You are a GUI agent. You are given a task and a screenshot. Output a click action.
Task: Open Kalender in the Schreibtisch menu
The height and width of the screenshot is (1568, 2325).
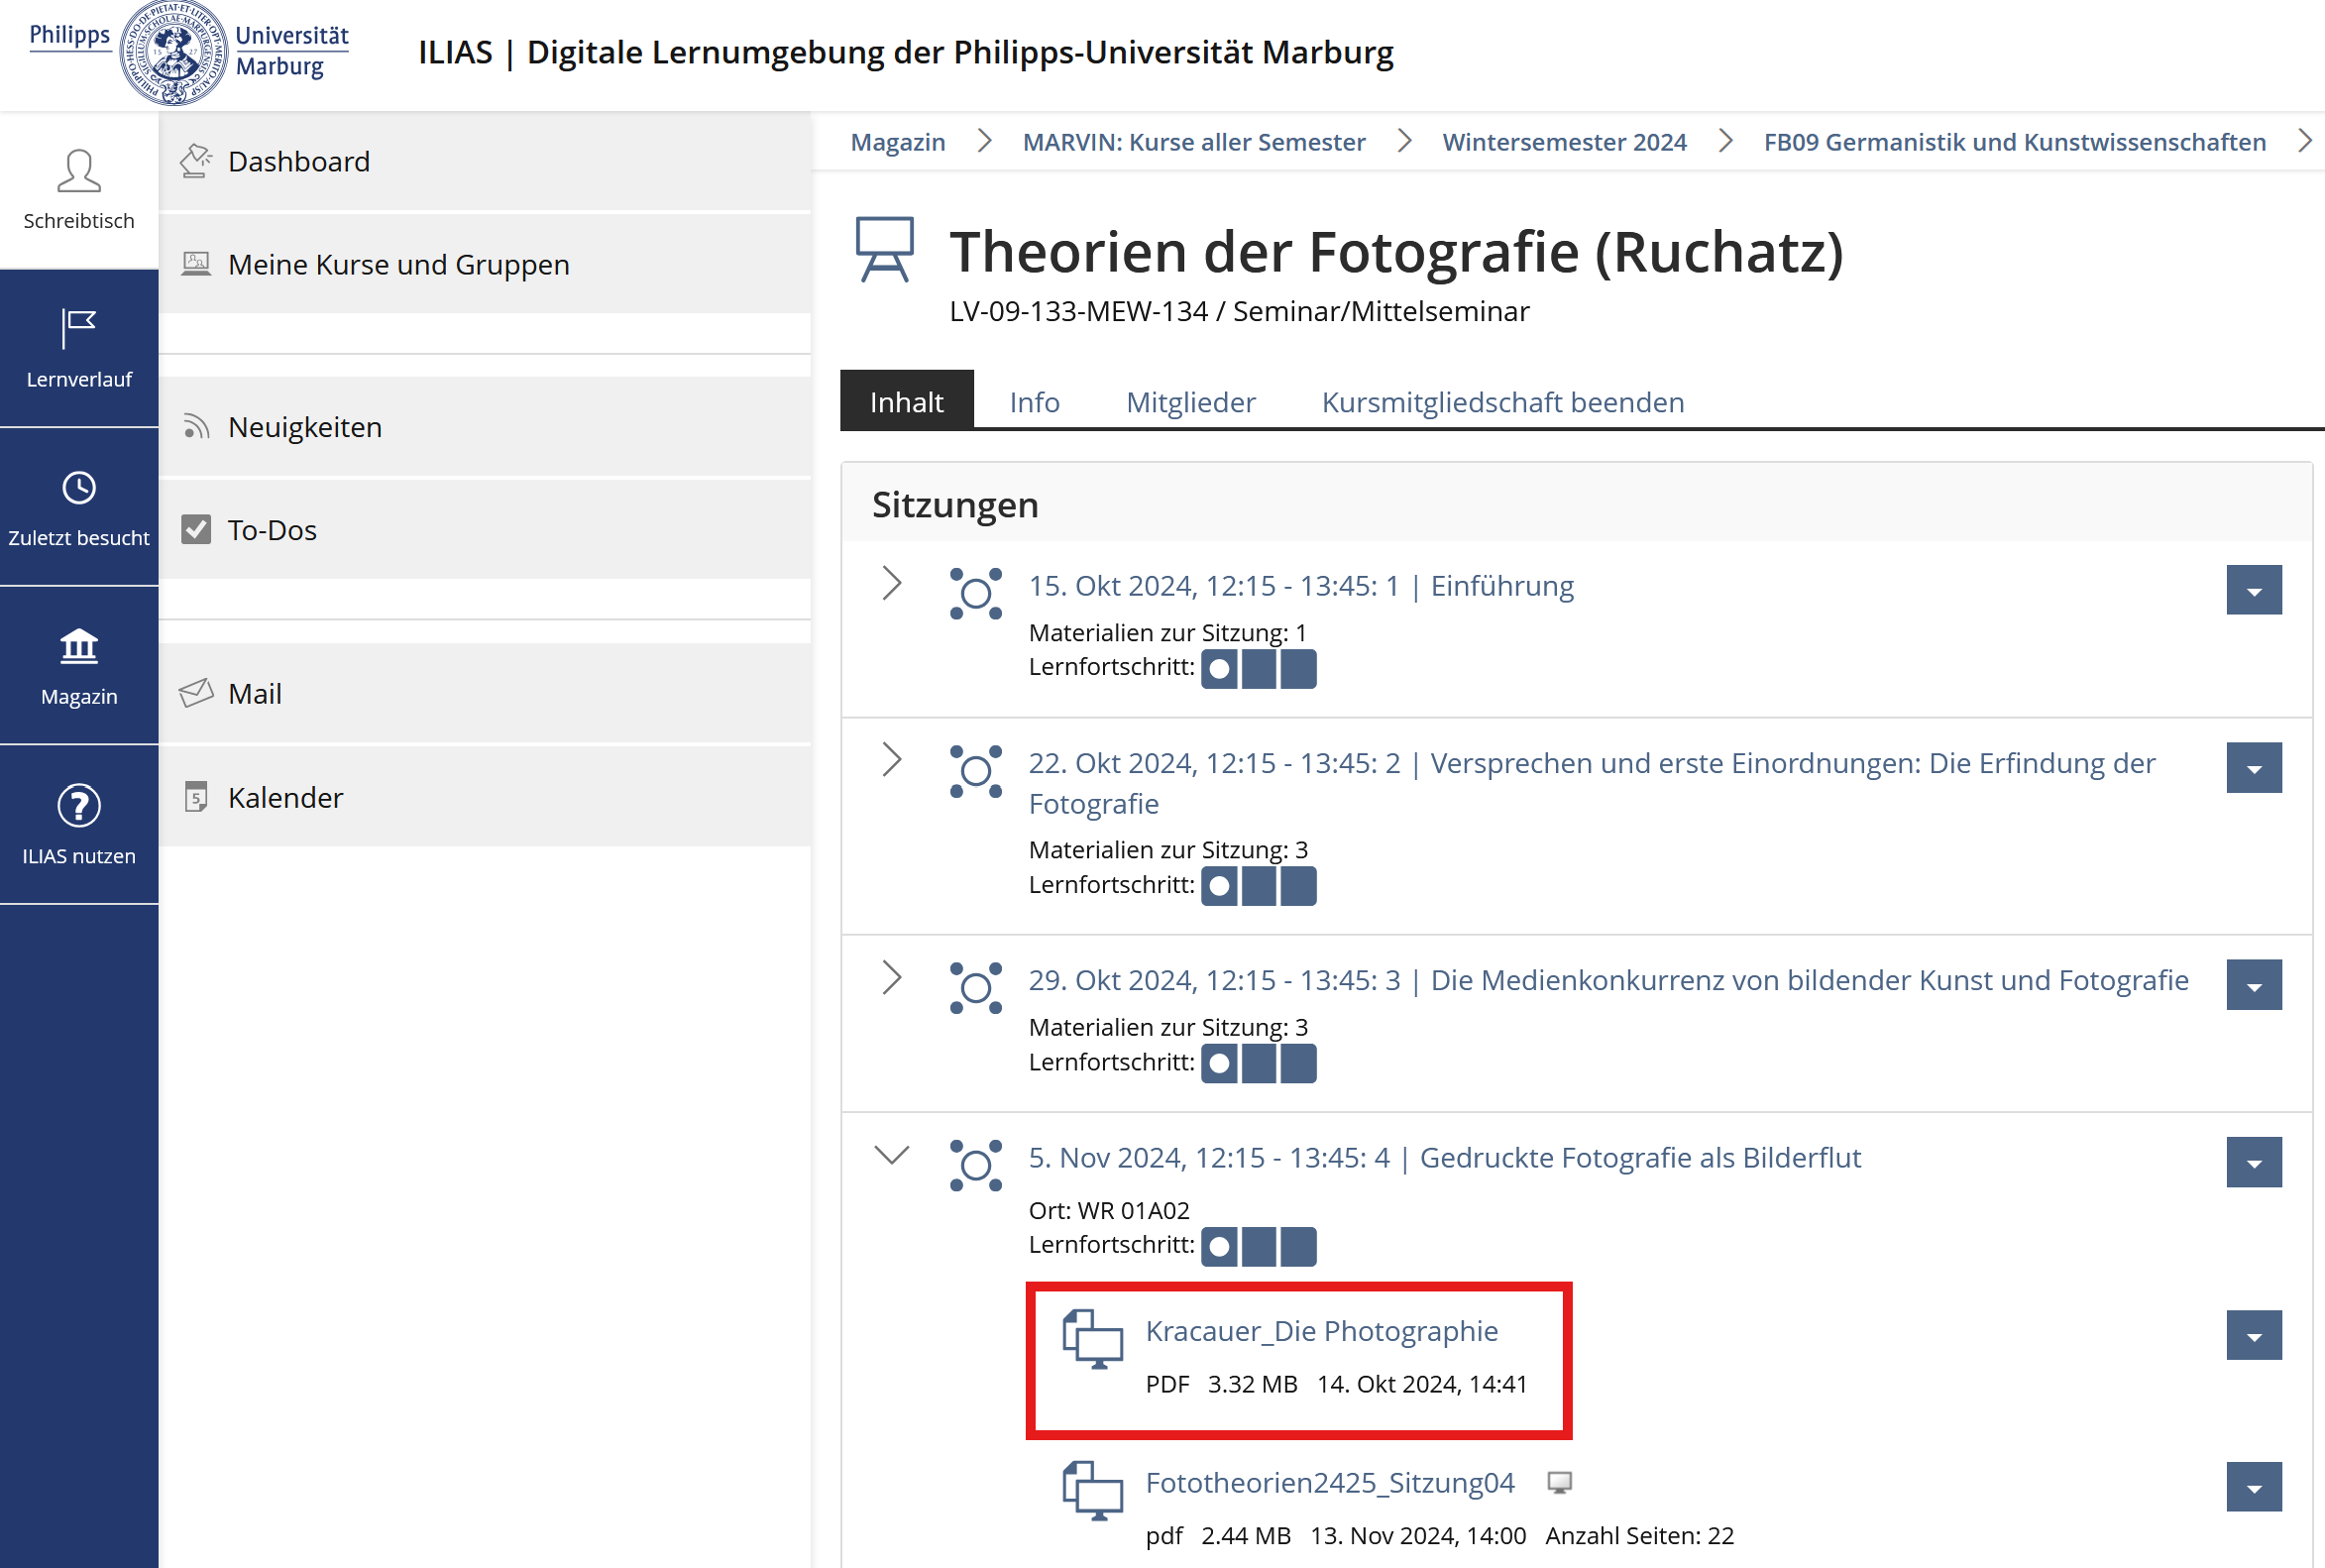pos(285,797)
